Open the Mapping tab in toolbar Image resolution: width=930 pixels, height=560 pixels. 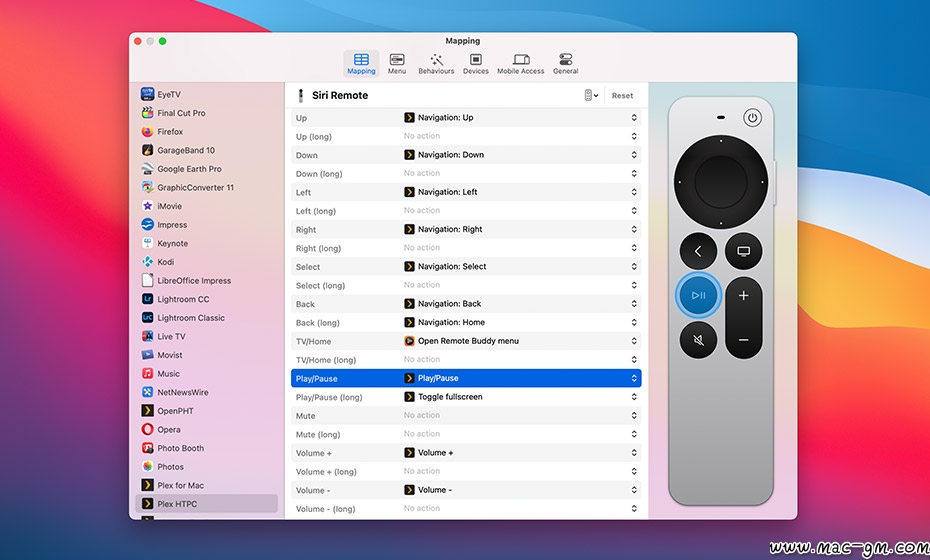[x=361, y=64]
